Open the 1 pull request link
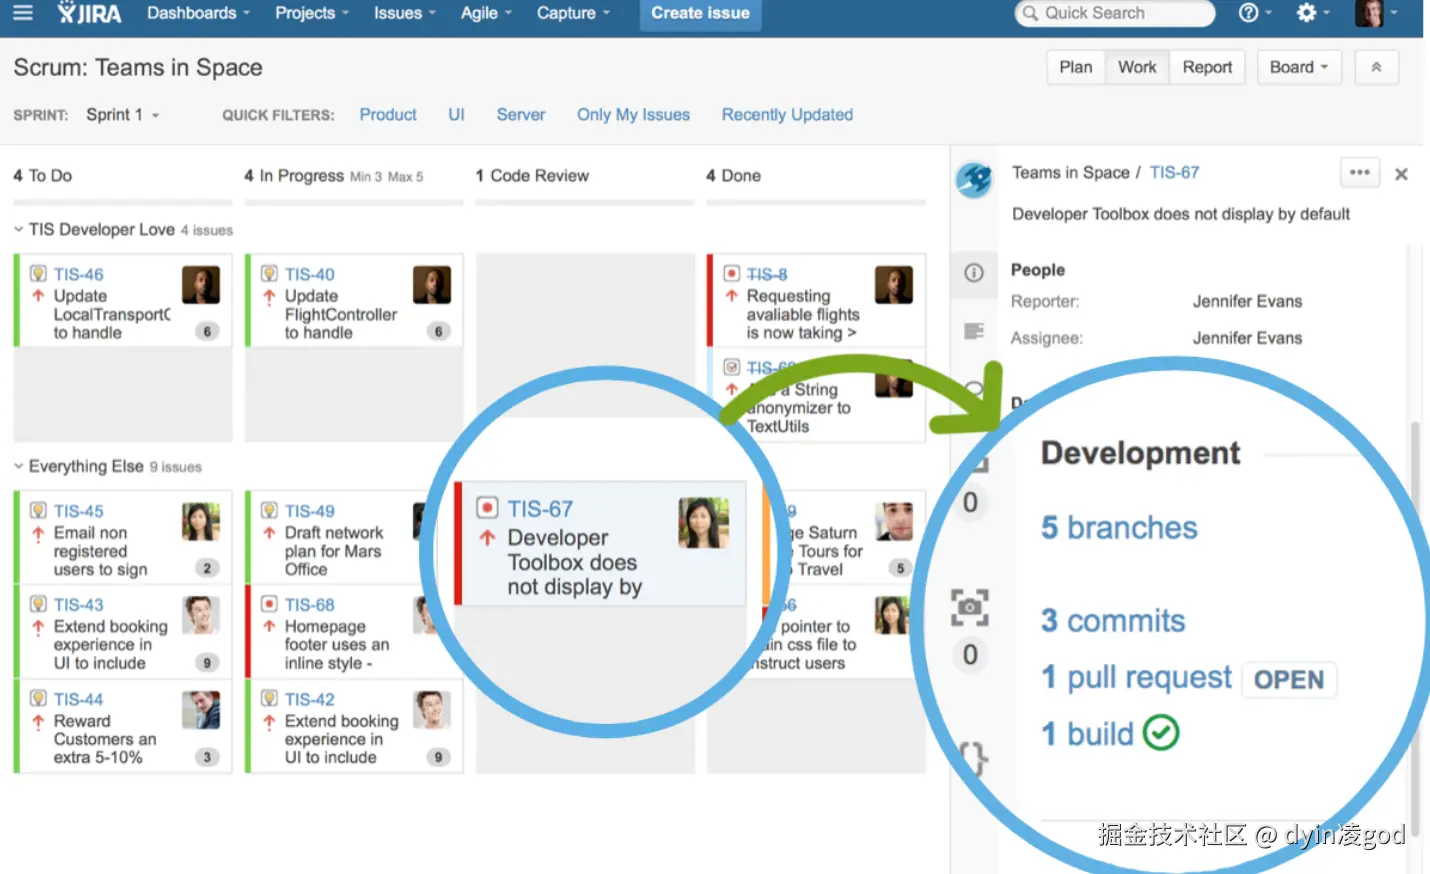 1136,678
